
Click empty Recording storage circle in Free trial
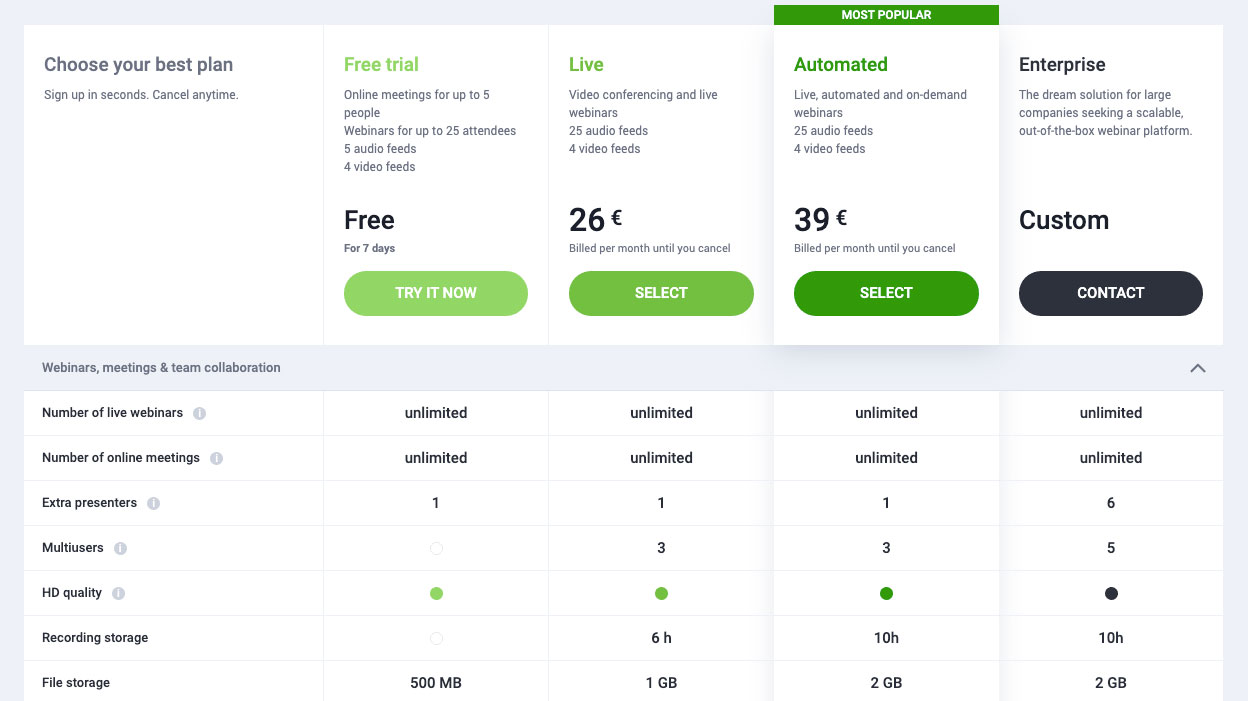(436, 638)
